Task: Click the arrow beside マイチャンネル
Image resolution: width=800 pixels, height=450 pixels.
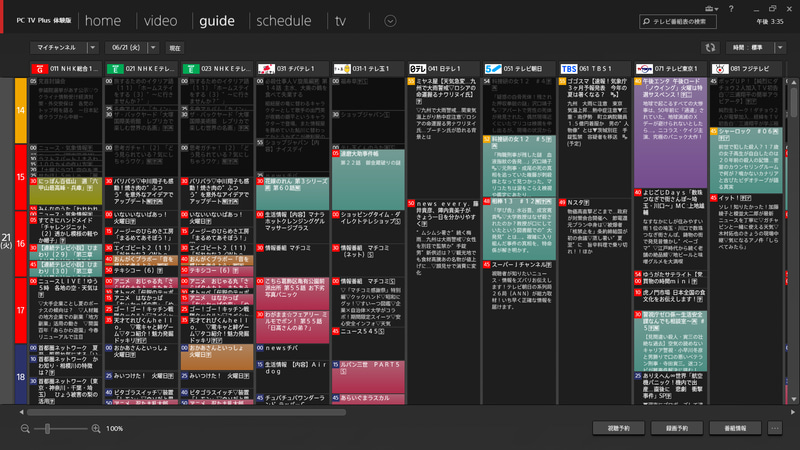Action: pos(92,47)
